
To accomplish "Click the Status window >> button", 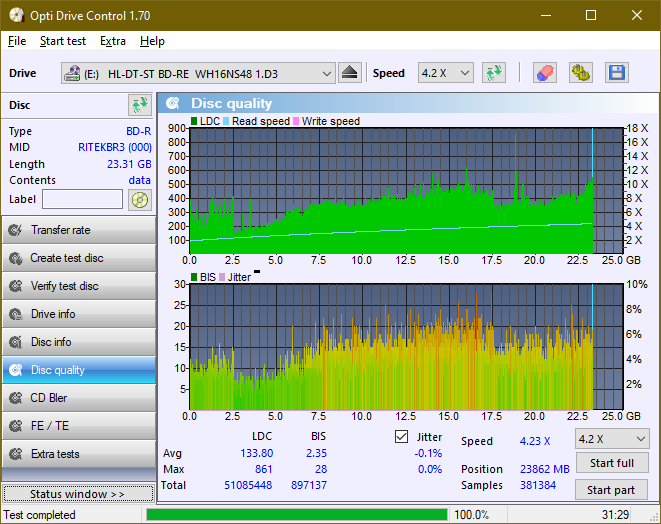I will tap(78, 494).
